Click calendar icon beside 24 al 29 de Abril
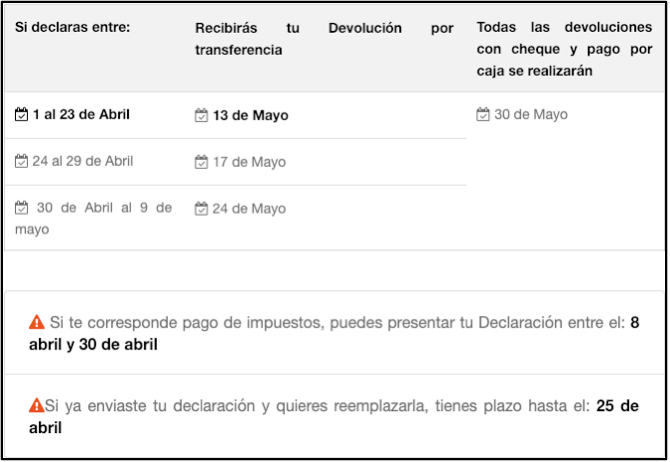The height and width of the screenshot is (462, 670). (21, 161)
